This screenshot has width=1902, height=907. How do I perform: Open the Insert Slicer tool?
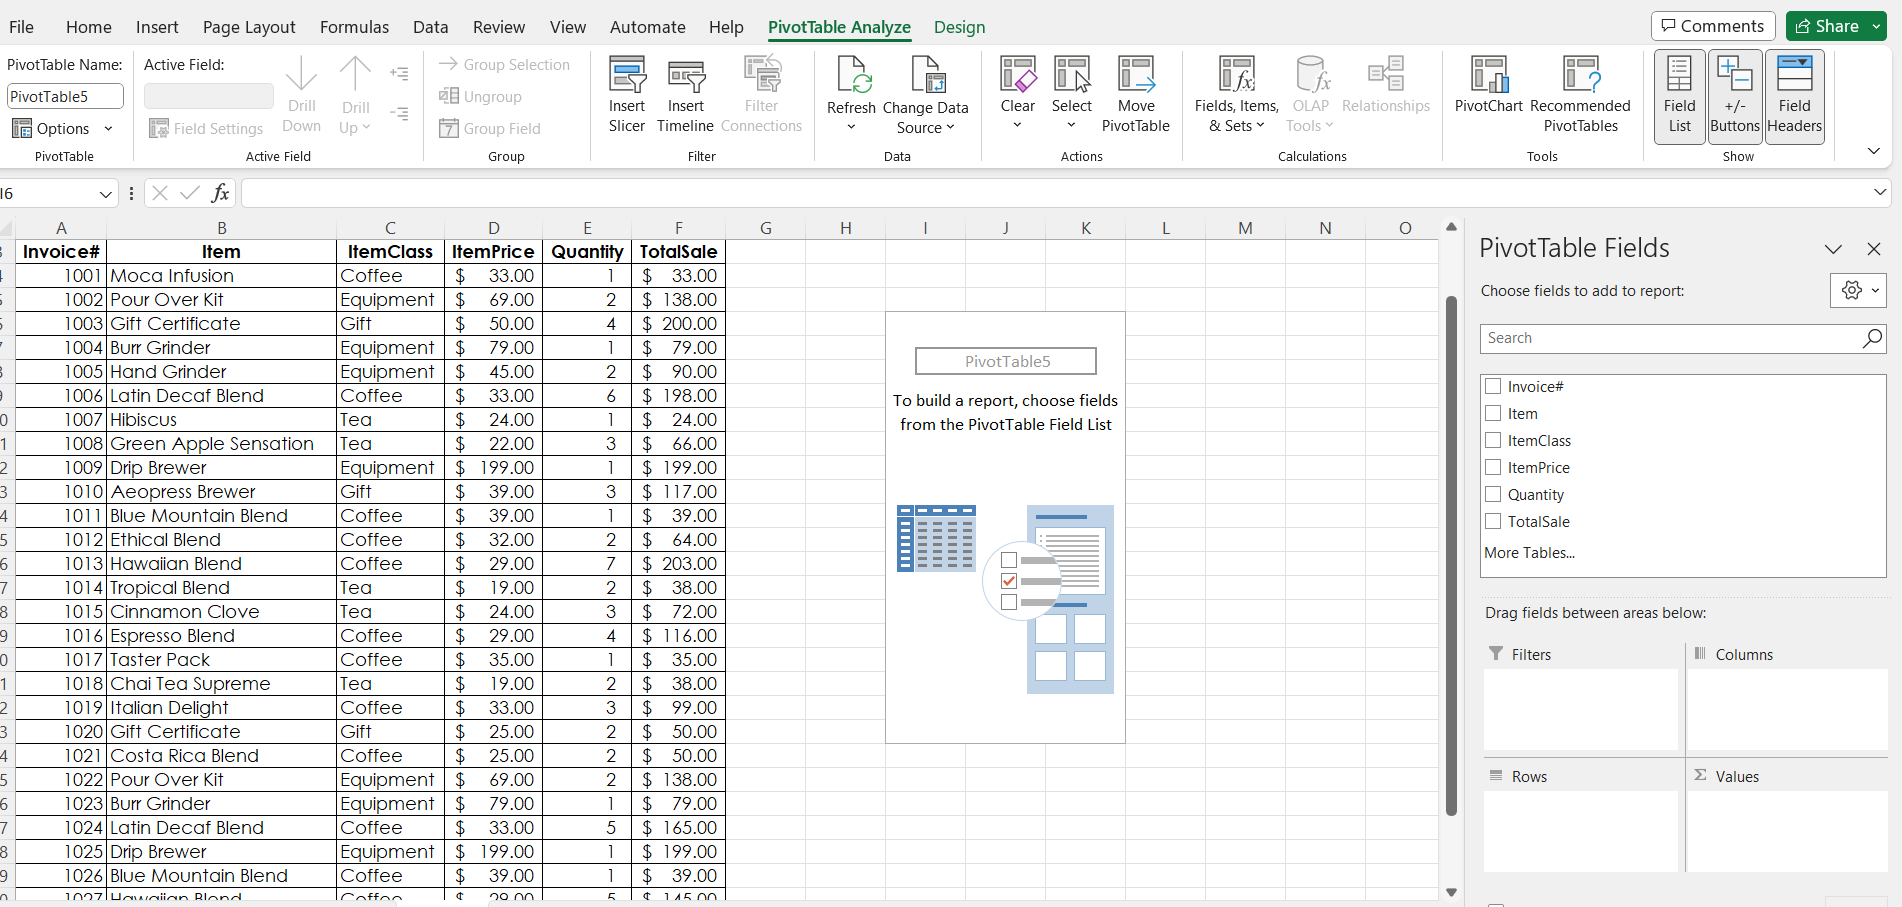627,93
